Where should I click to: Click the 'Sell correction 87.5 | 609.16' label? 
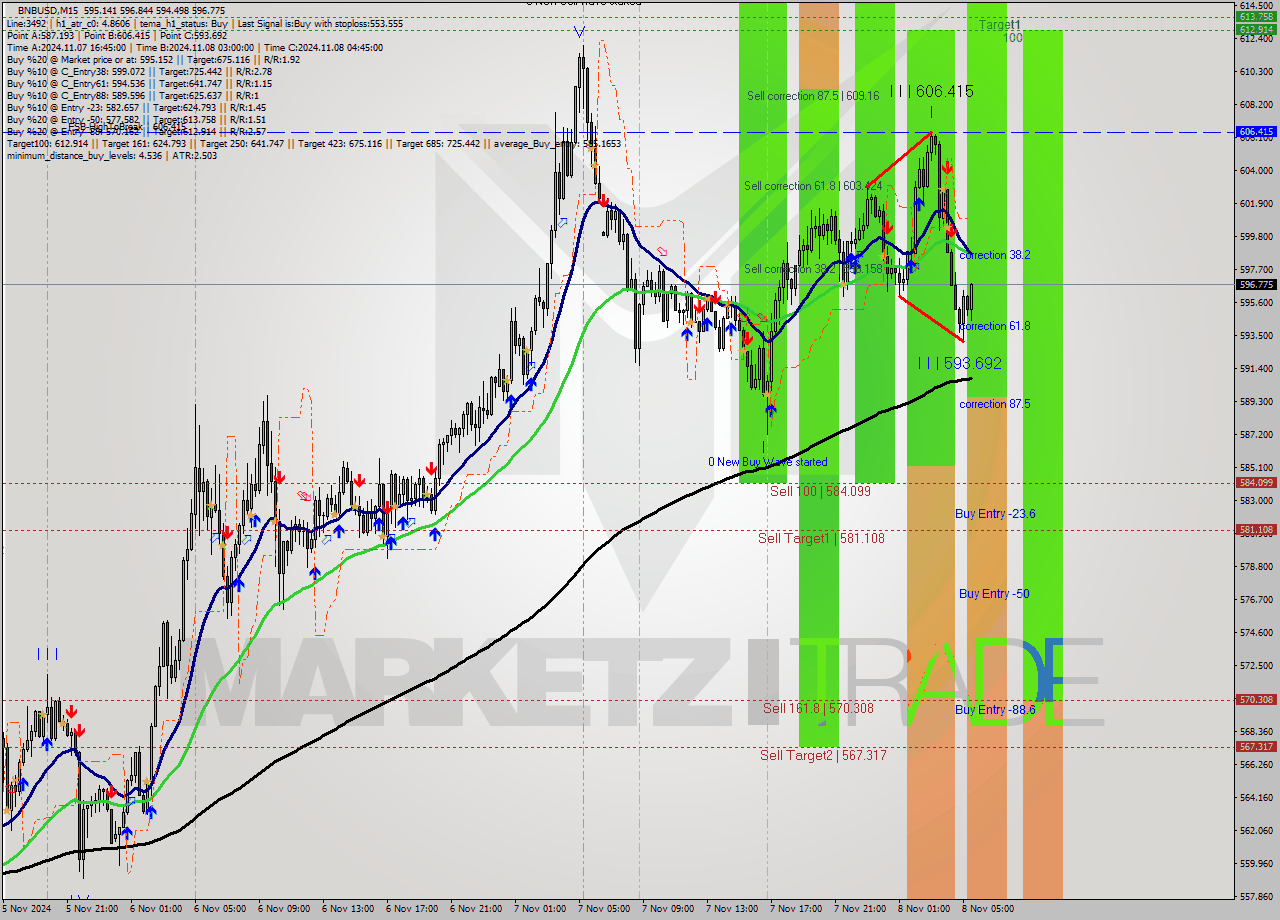point(813,96)
